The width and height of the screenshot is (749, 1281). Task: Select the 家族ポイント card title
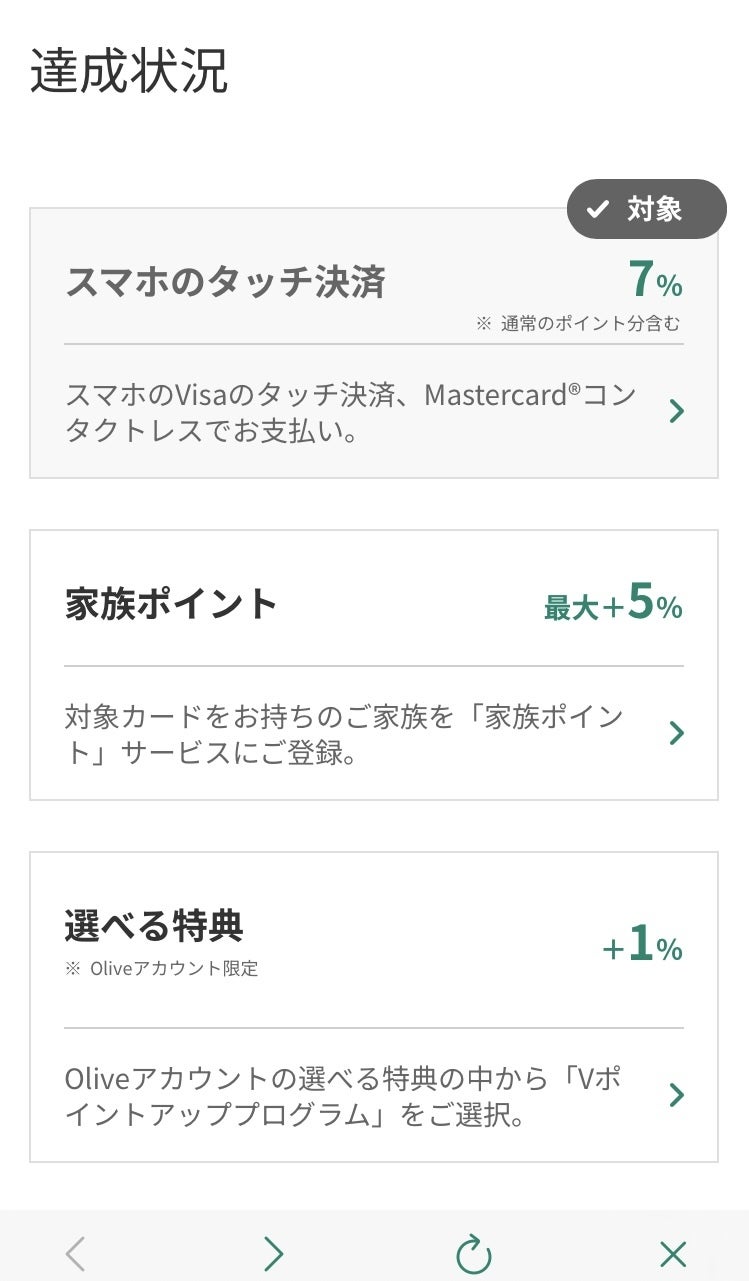tap(171, 604)
